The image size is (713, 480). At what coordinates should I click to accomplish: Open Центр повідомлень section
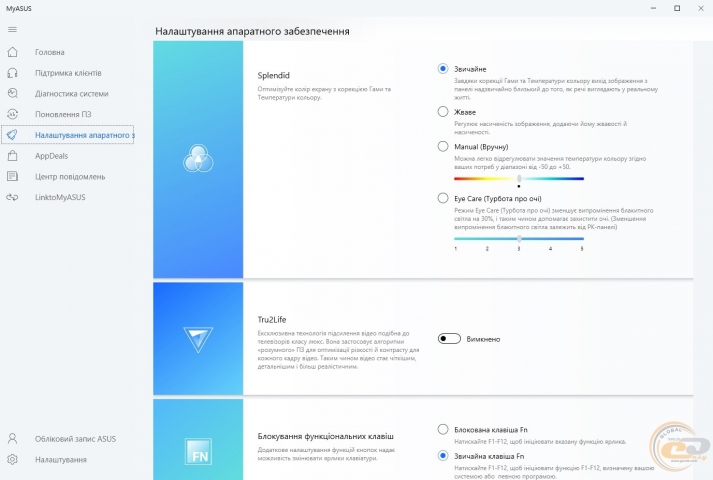click(70, 177)
